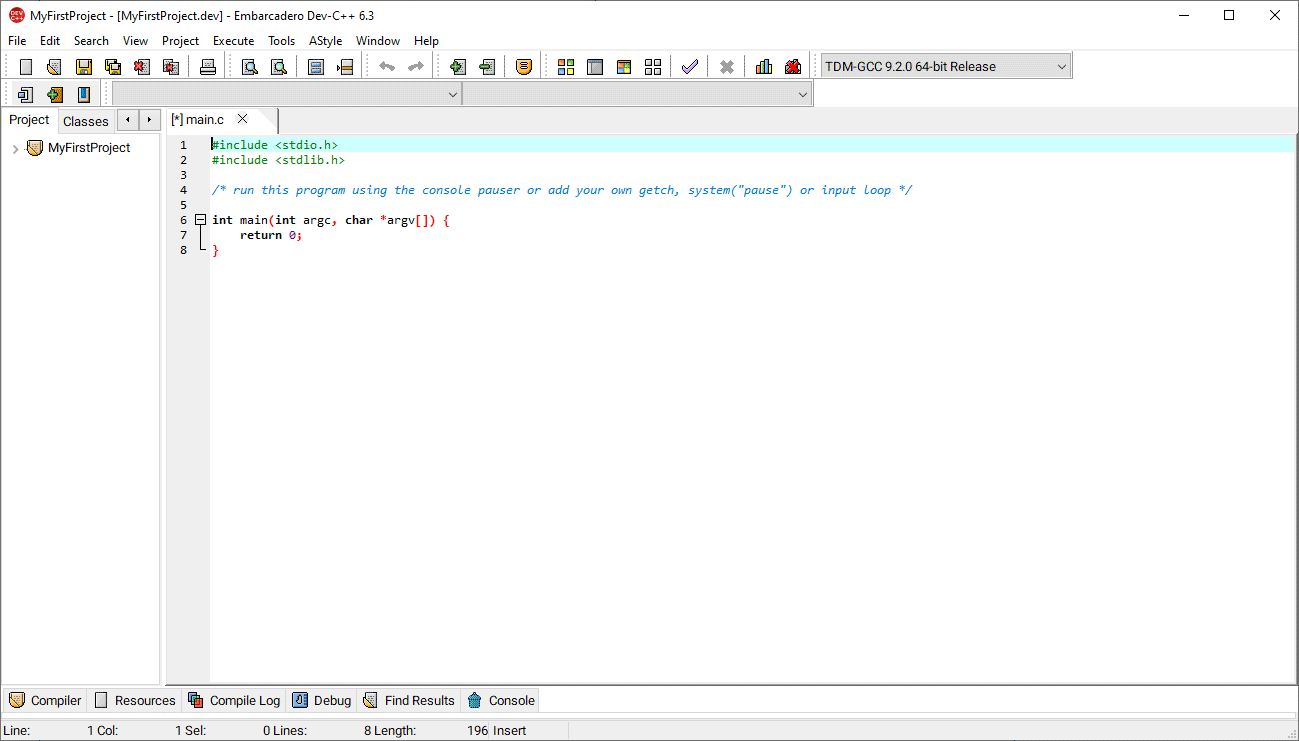Click the blue bookmark icon in the second toolbar row
This screenshot has width=1299, height=741.
(84, 95)
